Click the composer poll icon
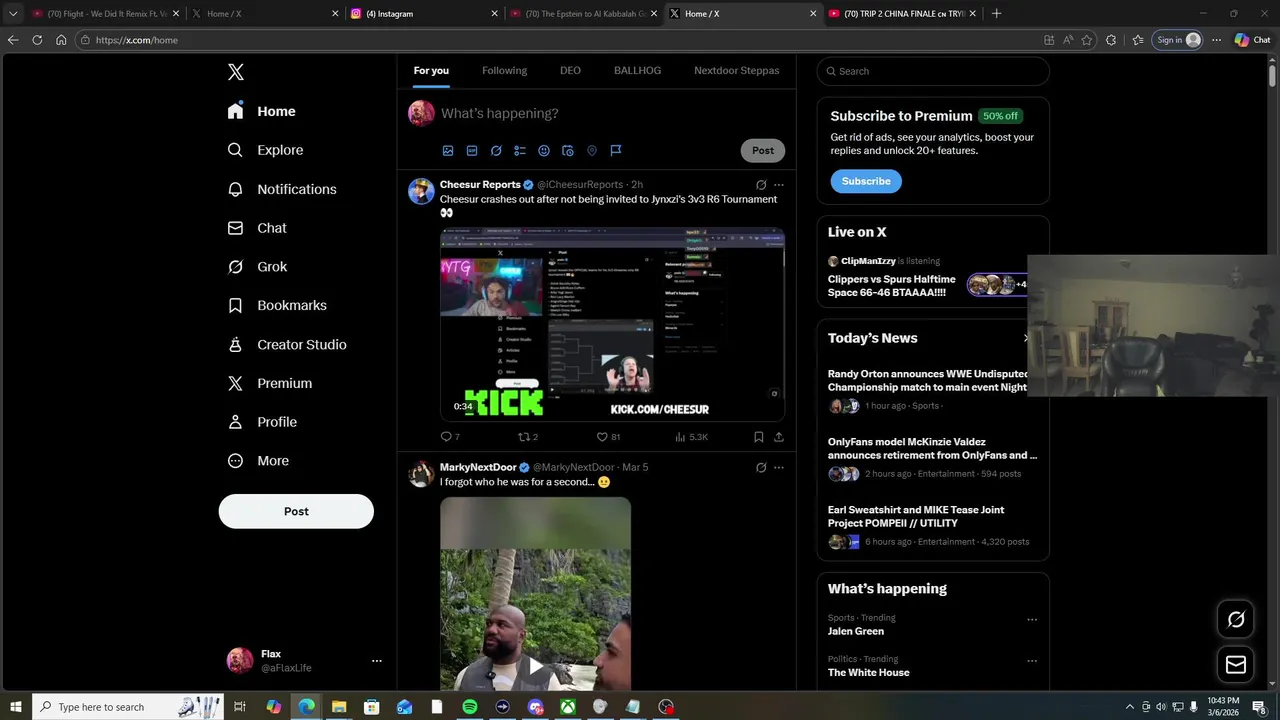This screenshot has width=1280, height=720. [x=520, y=151]
